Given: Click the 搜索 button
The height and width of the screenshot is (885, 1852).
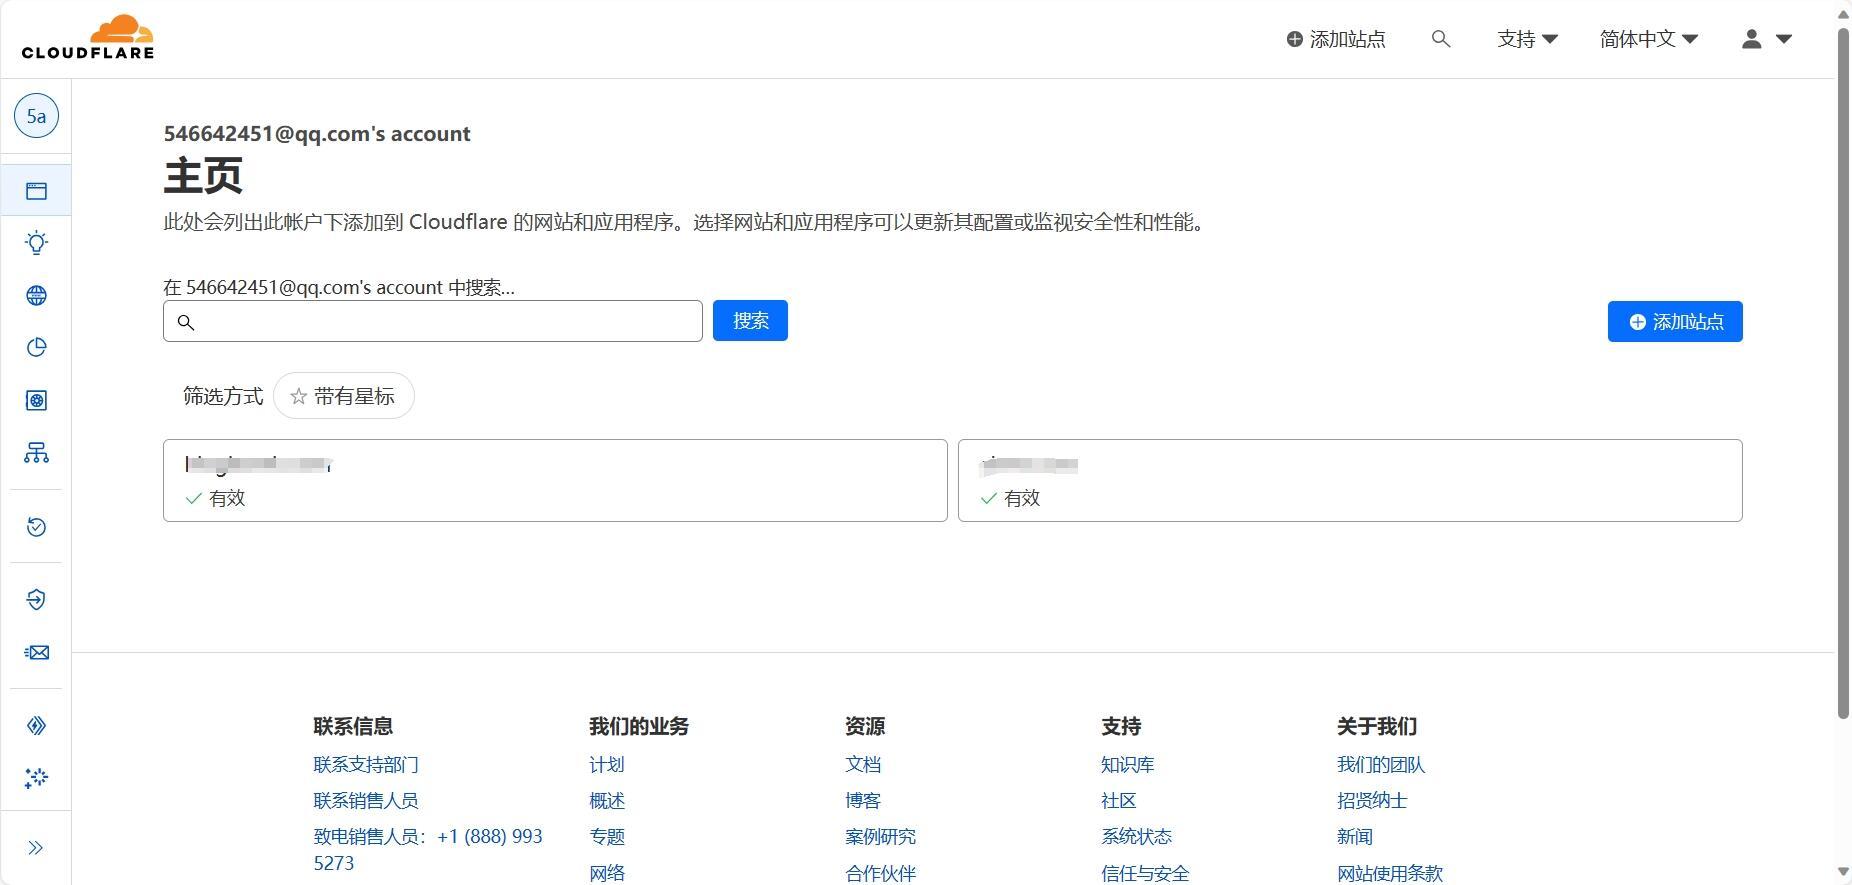Looking at the screenshot, I should pyautogui.click(x=750, y=320).
